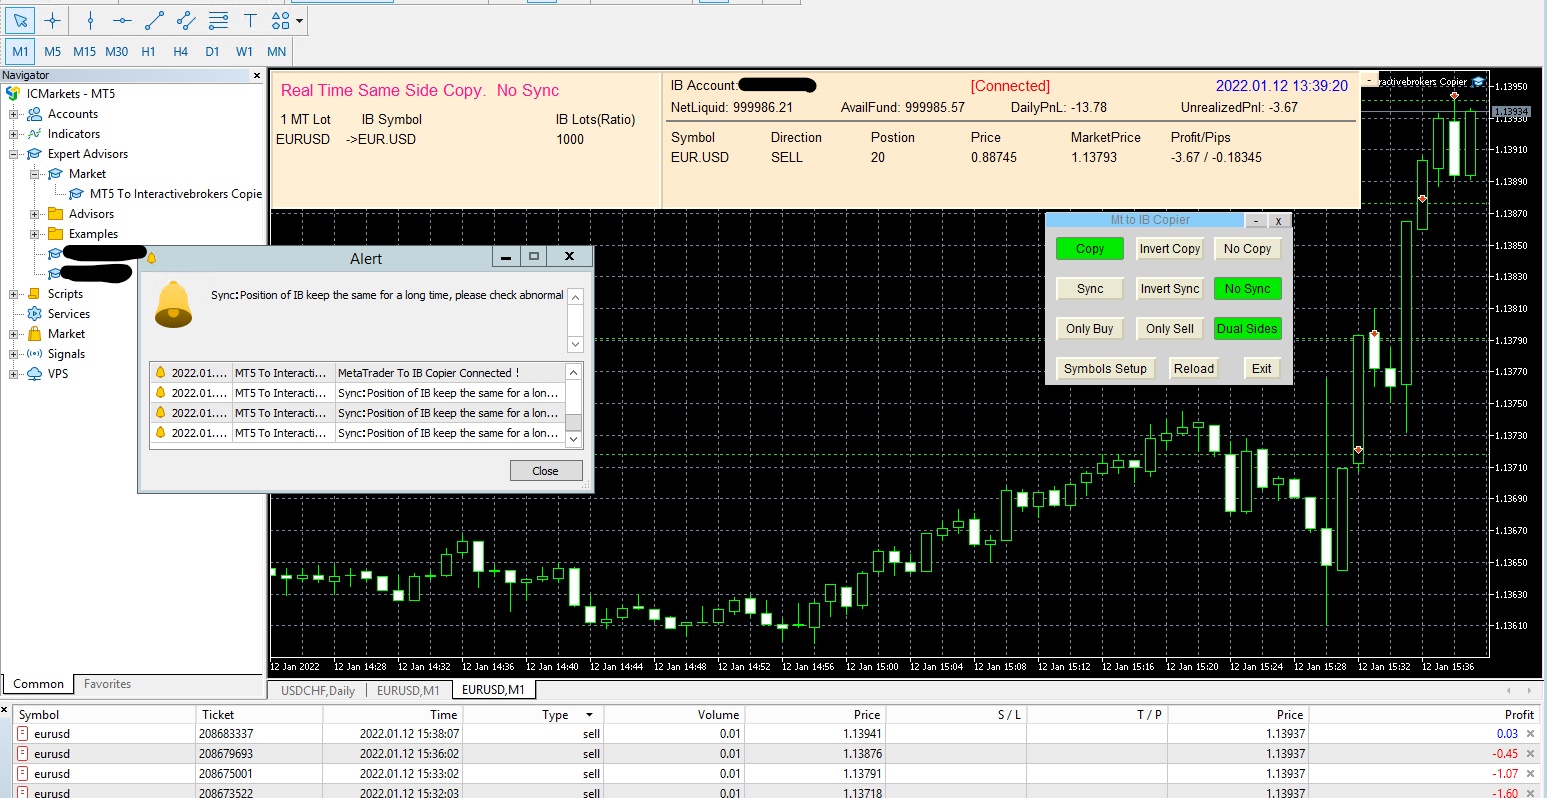Select the equidistant channel tool
The height and width of the screenshot is (798, 1547).
[x=186, y=20]
